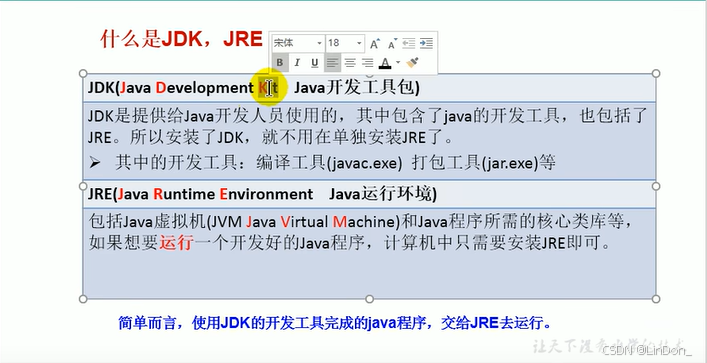707x363 pixels.
Task: Select the Format Painter brush icon
Action: click(412, 62)
